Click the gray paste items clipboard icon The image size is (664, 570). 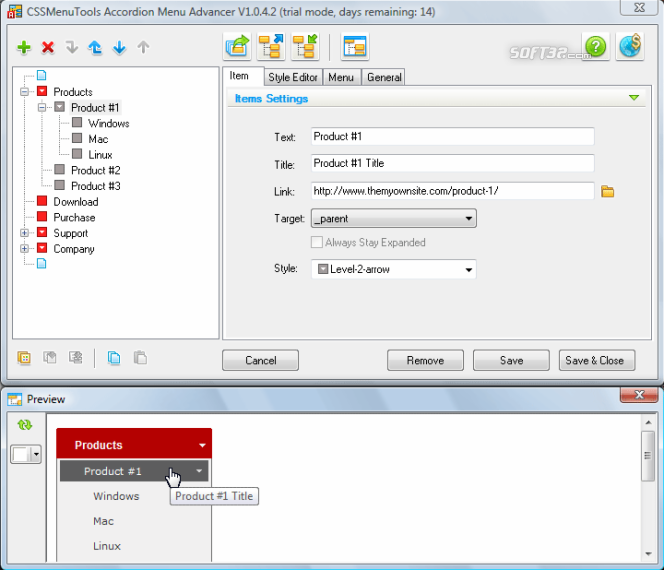(140, 358)
